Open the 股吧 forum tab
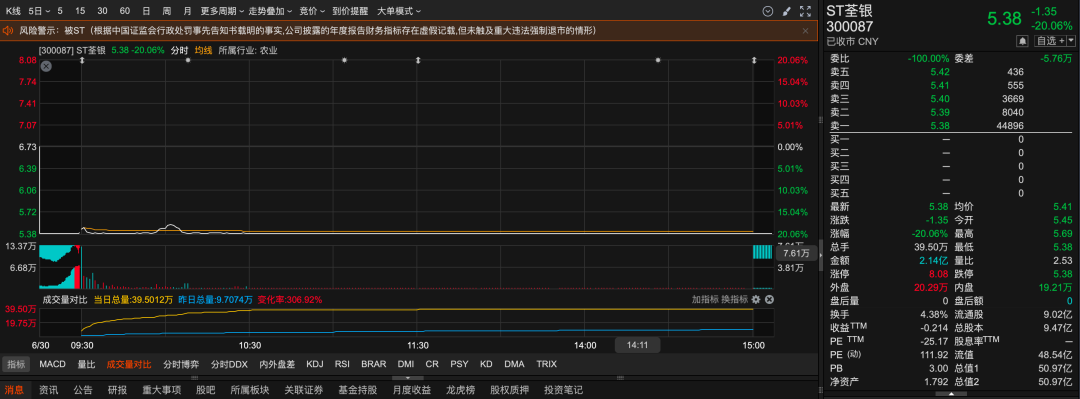Viewport: 1080px width, 399px height. pyautogui.click(x=205, y=390)
